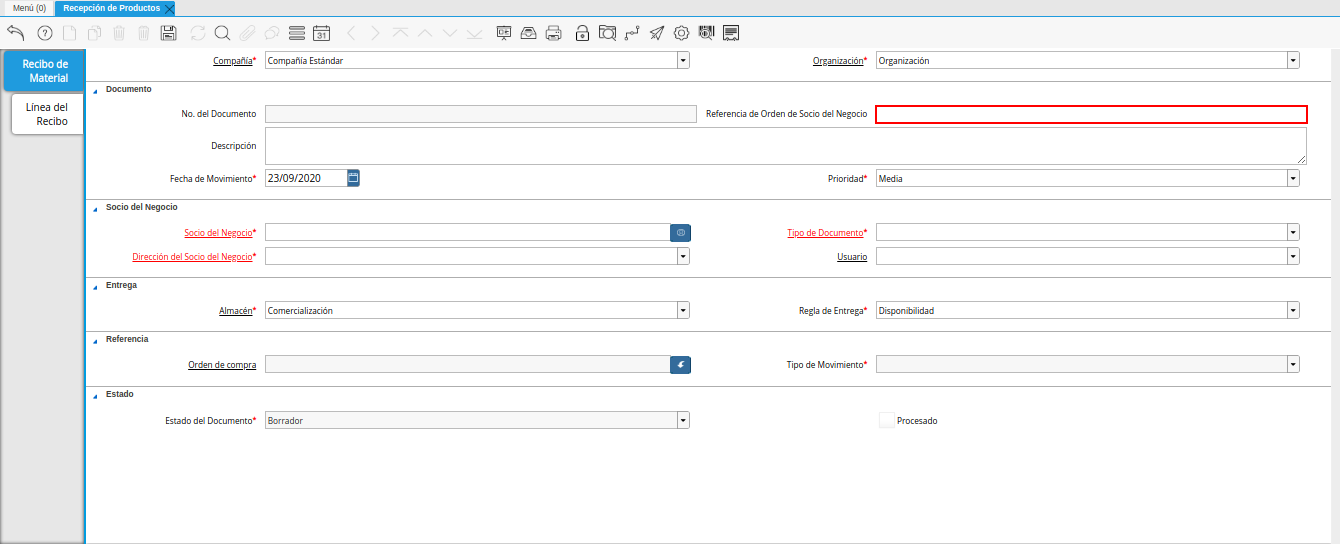
Task: Click into the Descripción text field
Action: (785, 146)
